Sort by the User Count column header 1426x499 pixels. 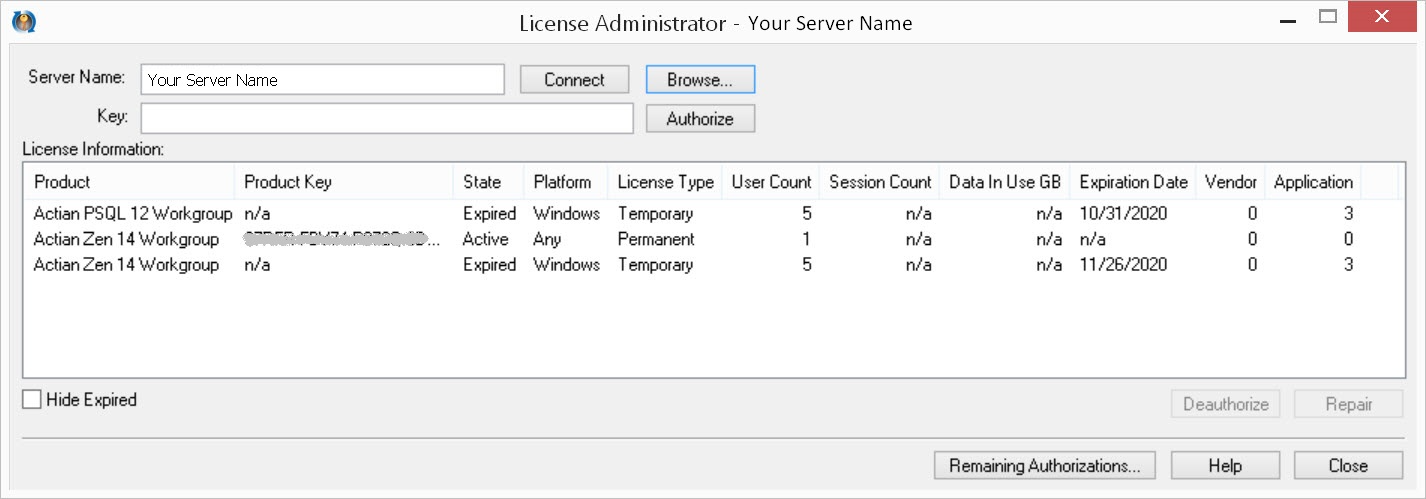[x=771, y=182]
